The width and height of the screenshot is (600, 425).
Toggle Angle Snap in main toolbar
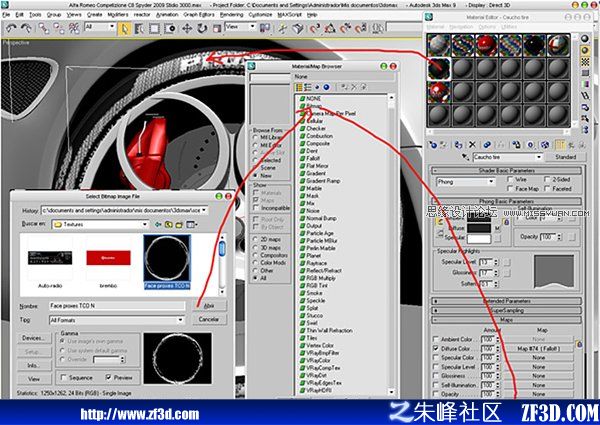click(x=330, y=28)
